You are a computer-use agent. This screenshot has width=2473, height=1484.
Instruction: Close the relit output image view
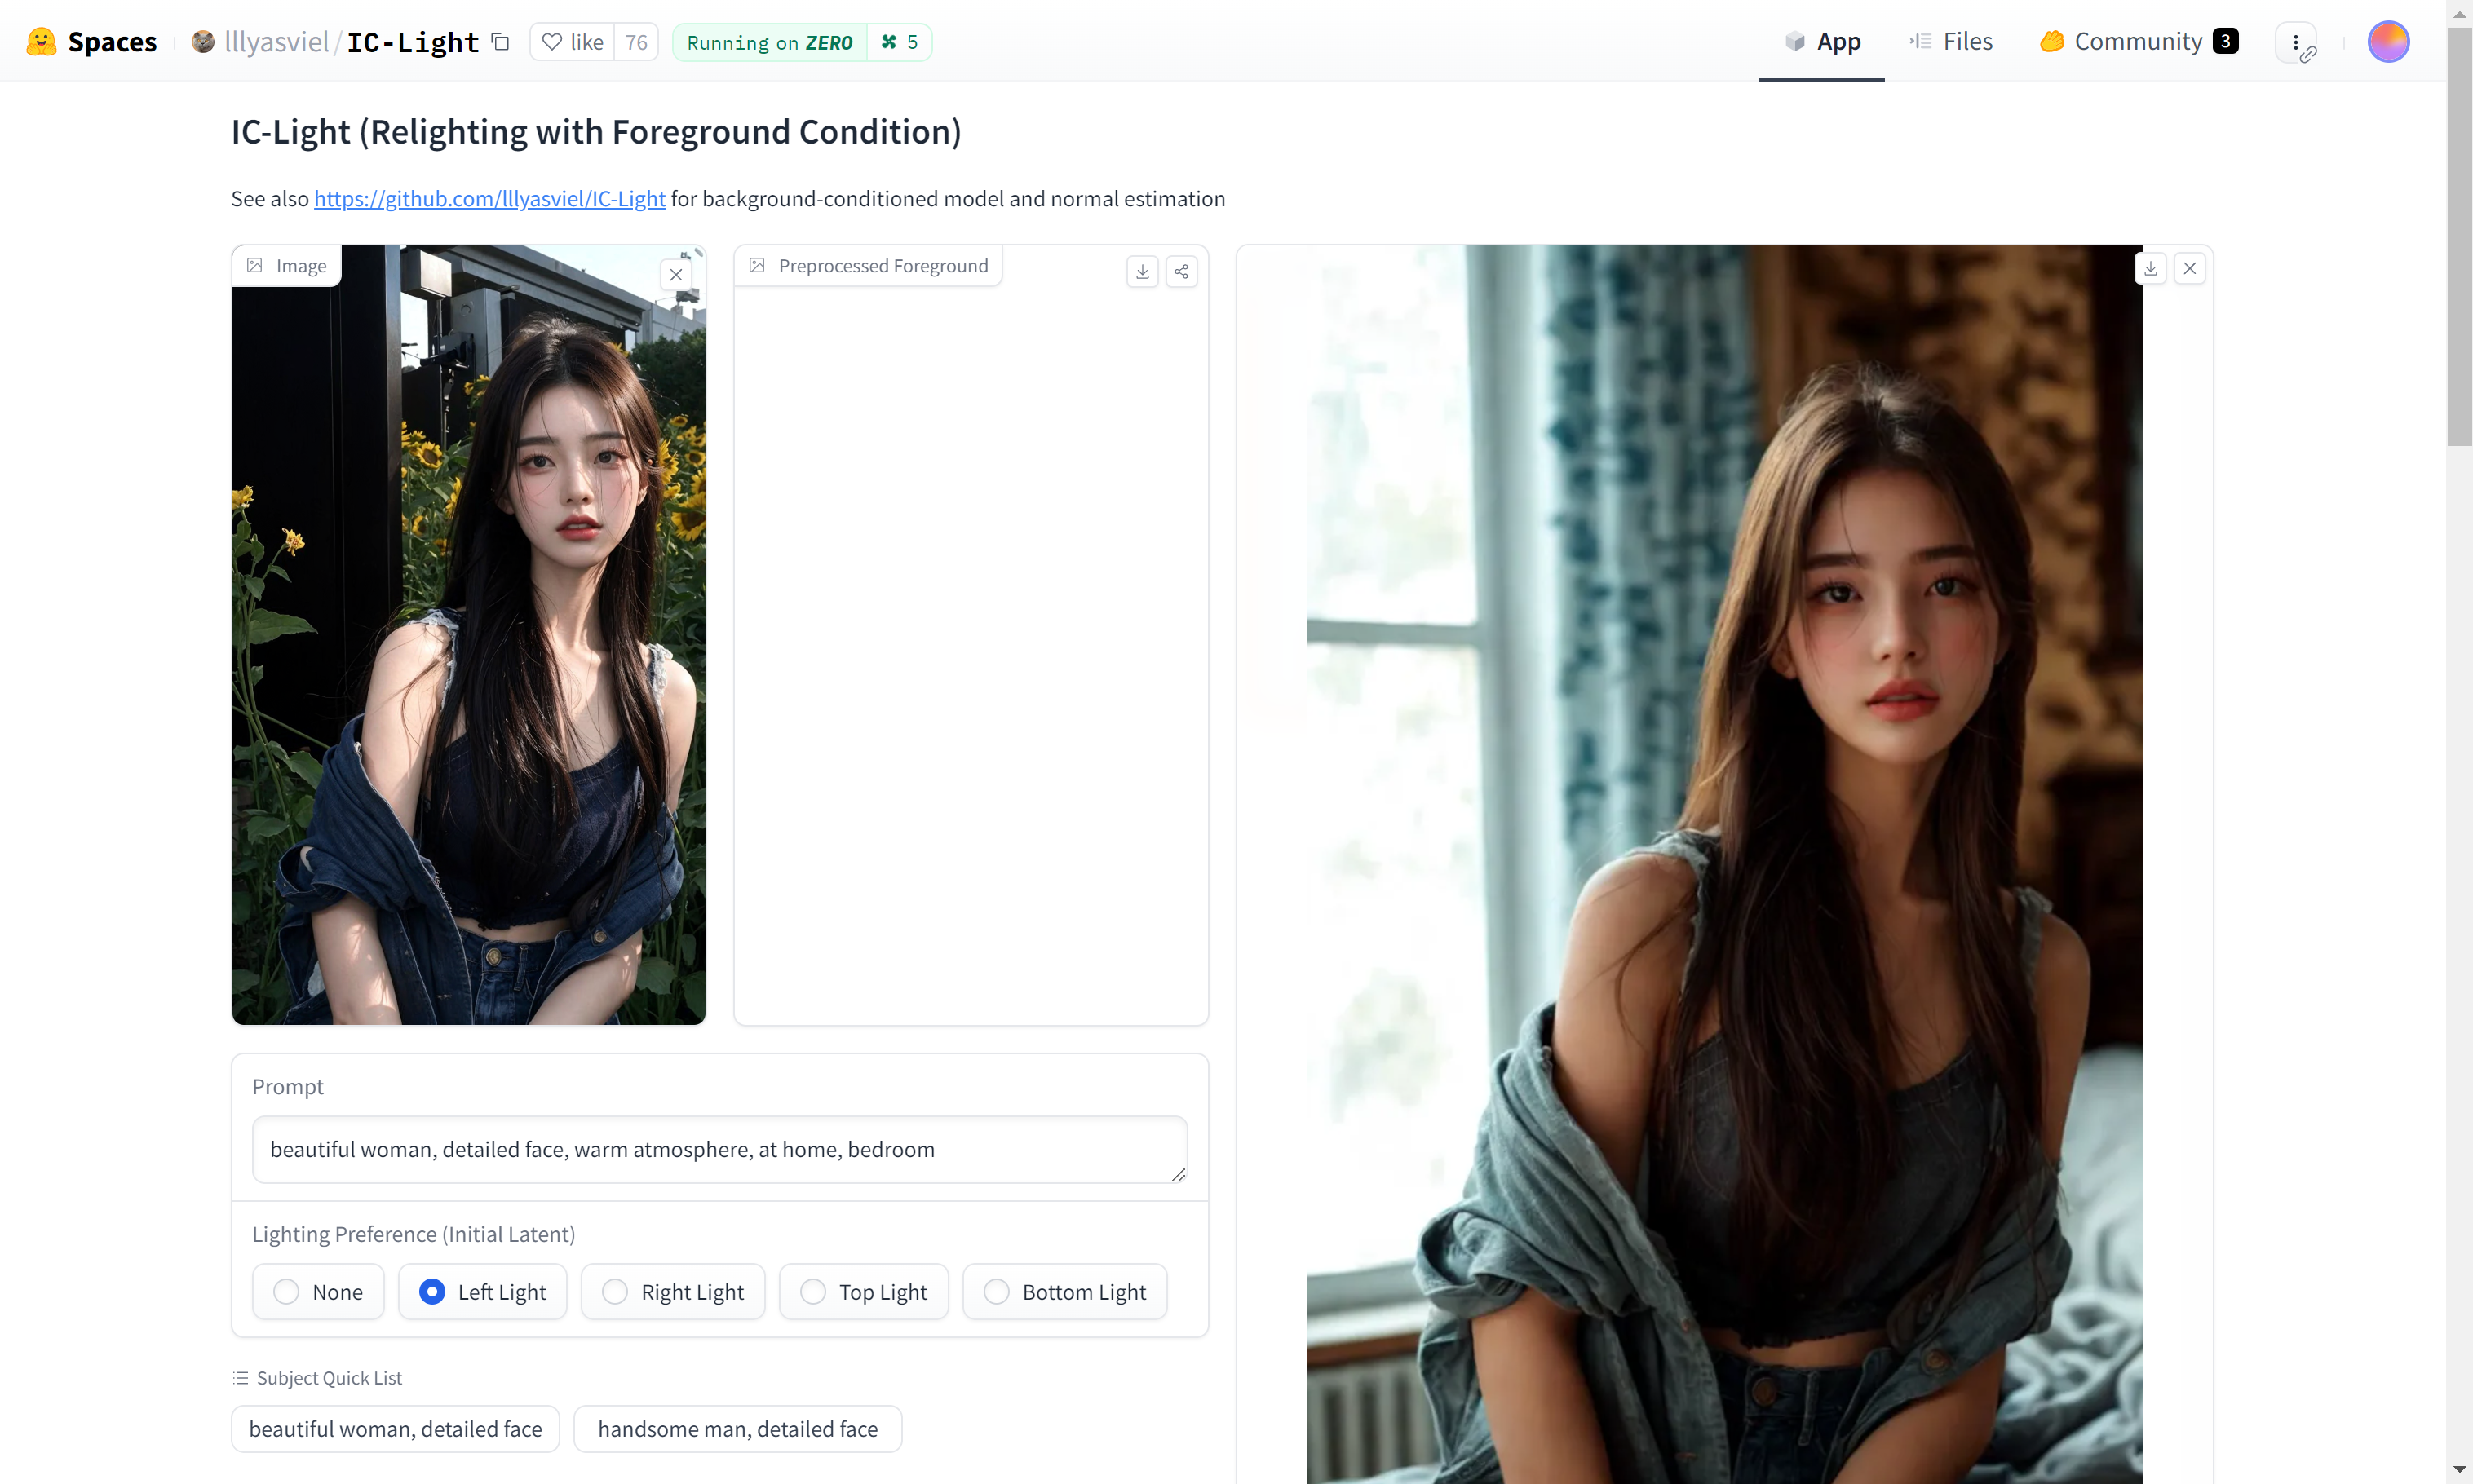coord(2190,268)
